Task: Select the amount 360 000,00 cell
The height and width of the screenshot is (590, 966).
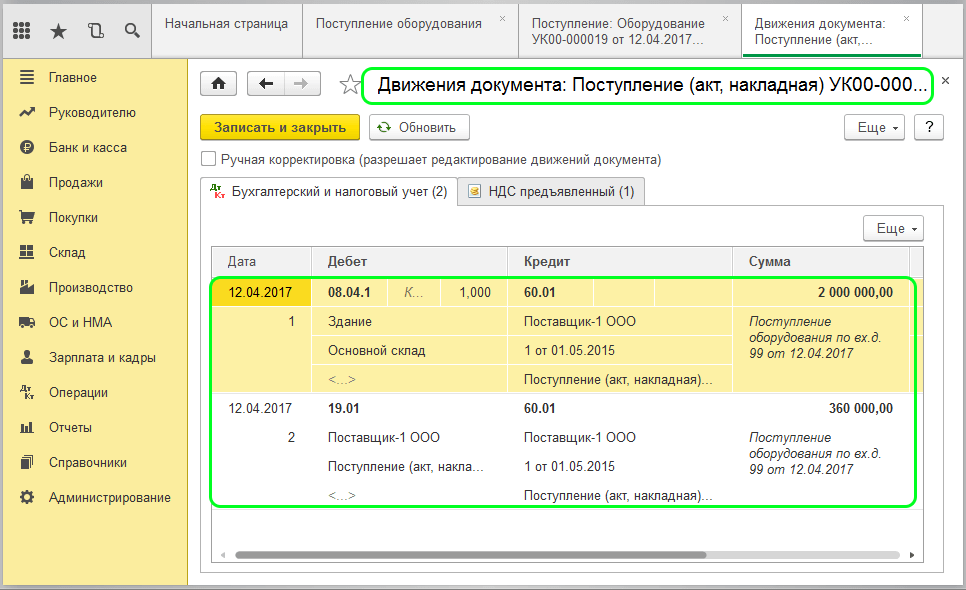Action: [x=821, y=408]
